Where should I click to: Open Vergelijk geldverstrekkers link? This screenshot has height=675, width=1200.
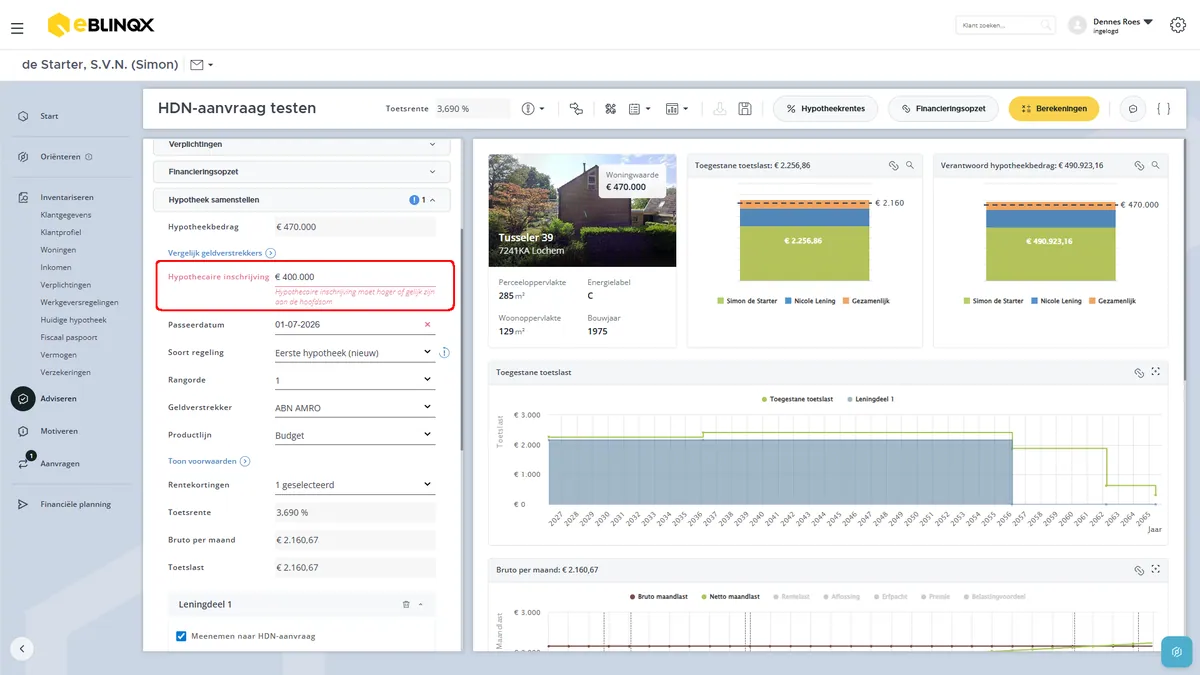[222, 254]
